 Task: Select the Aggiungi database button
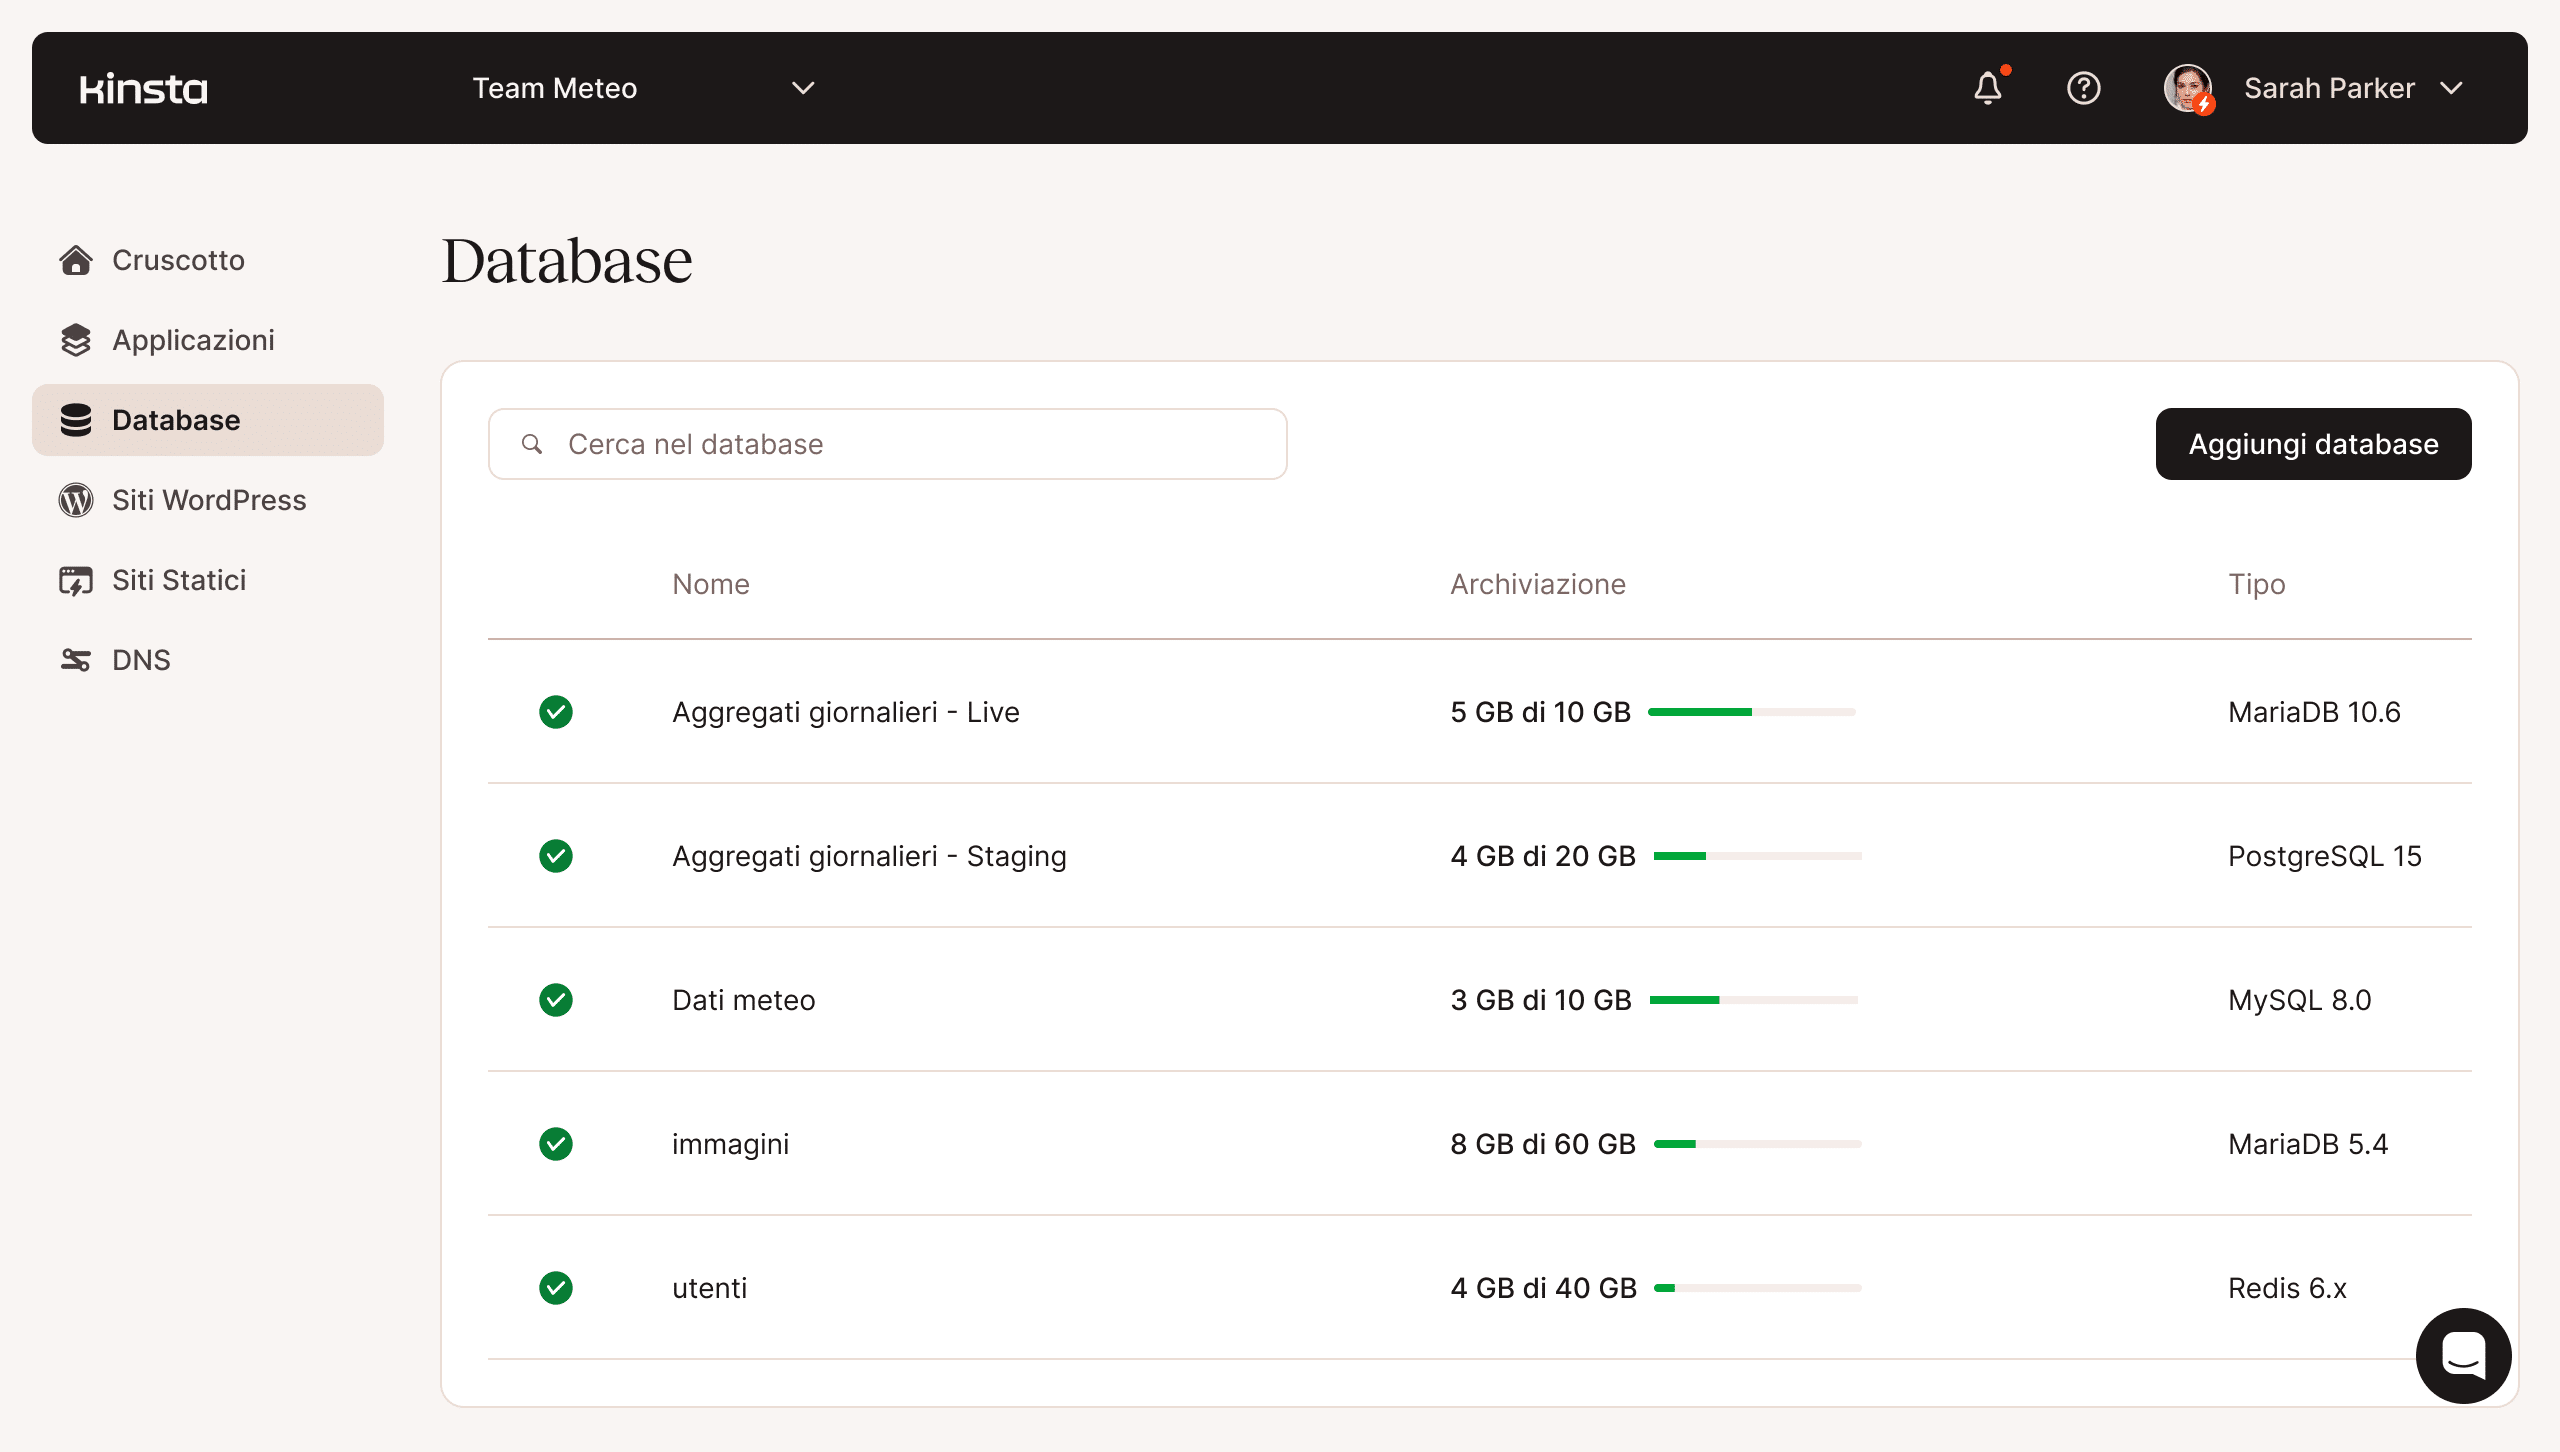2314,443
